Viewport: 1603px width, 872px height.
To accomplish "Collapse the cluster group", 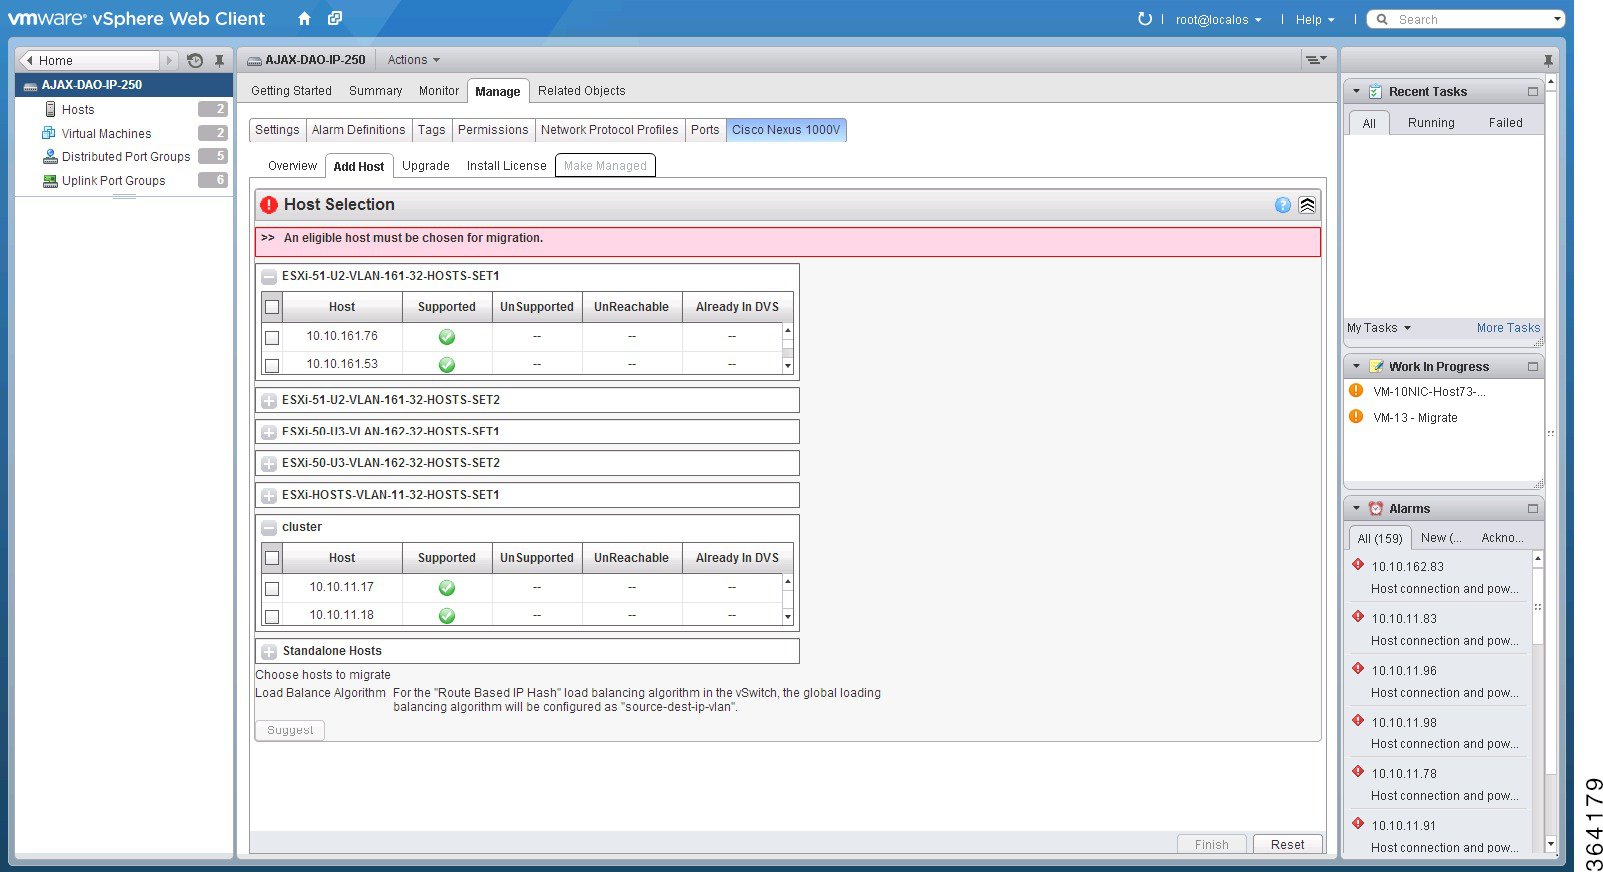I will 269,528.
